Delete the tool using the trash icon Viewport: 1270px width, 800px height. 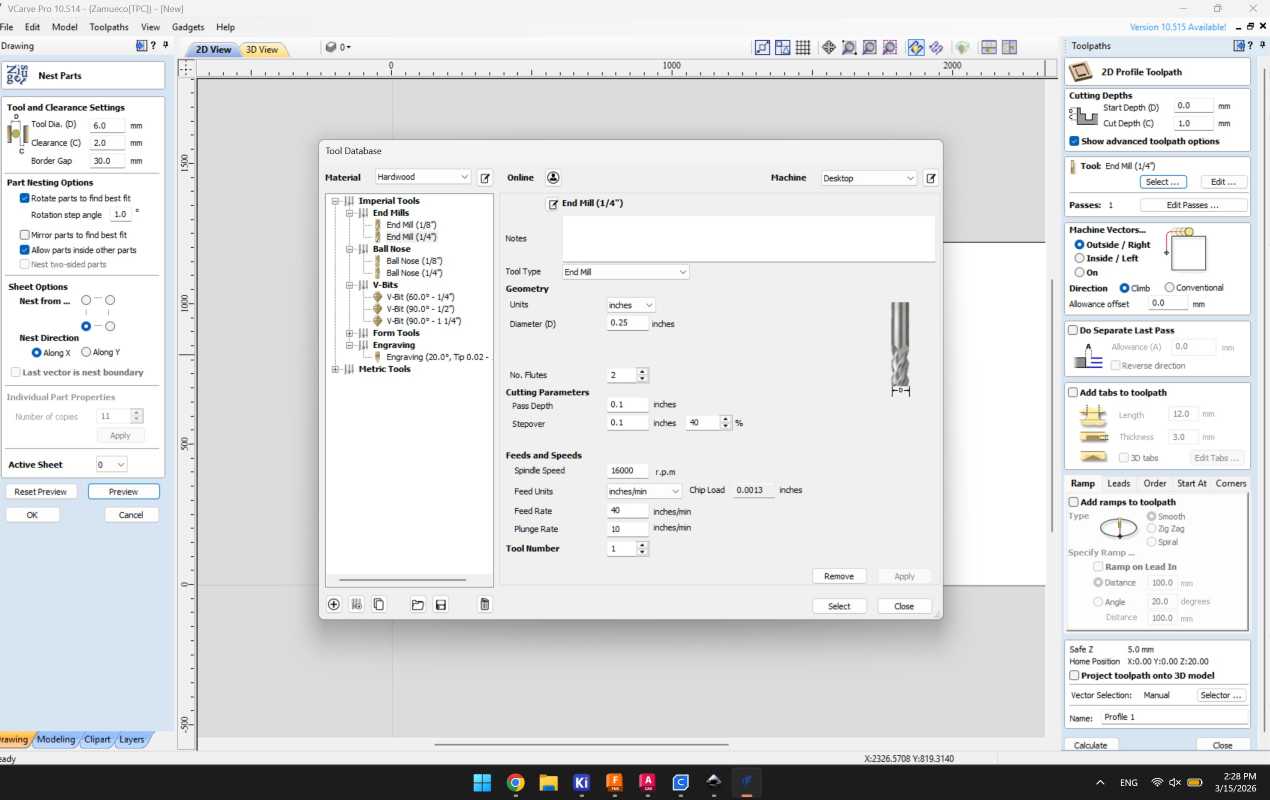[485, 604]
